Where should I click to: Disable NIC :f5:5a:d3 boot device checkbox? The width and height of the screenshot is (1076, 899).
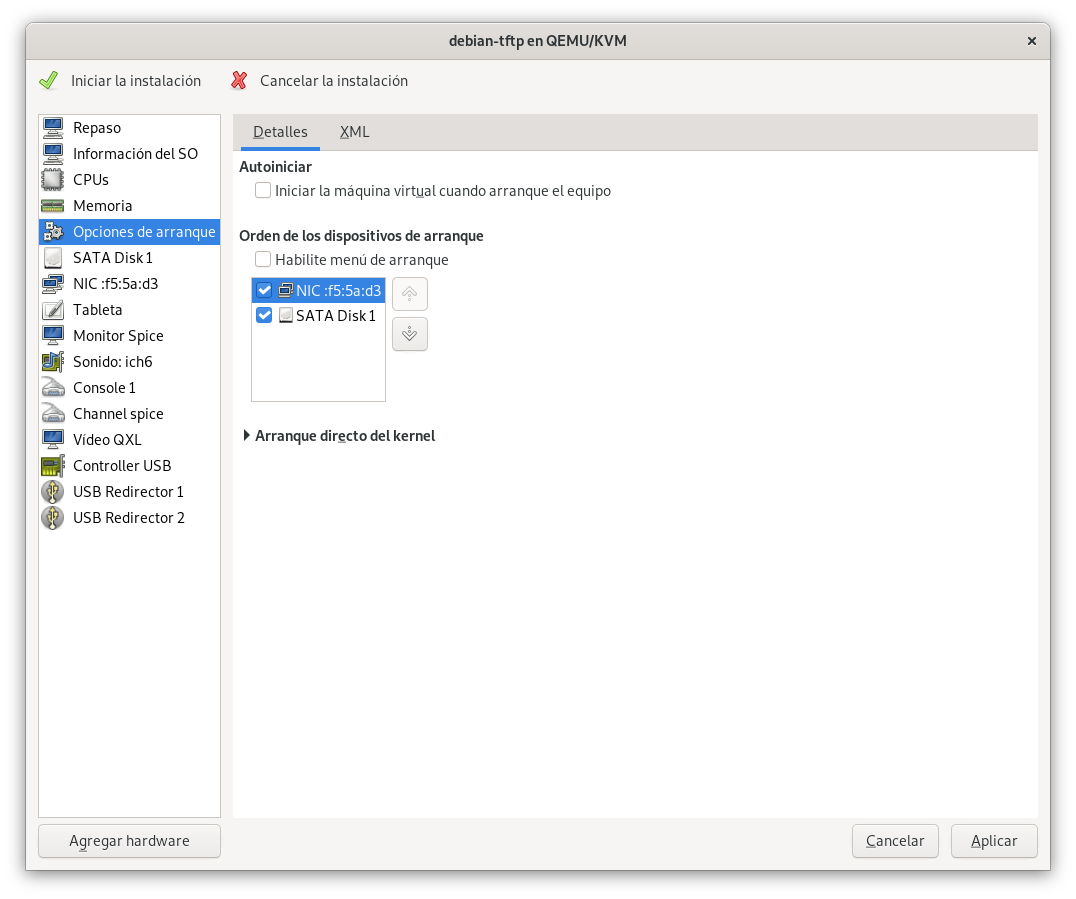click(x=264, y=291)
